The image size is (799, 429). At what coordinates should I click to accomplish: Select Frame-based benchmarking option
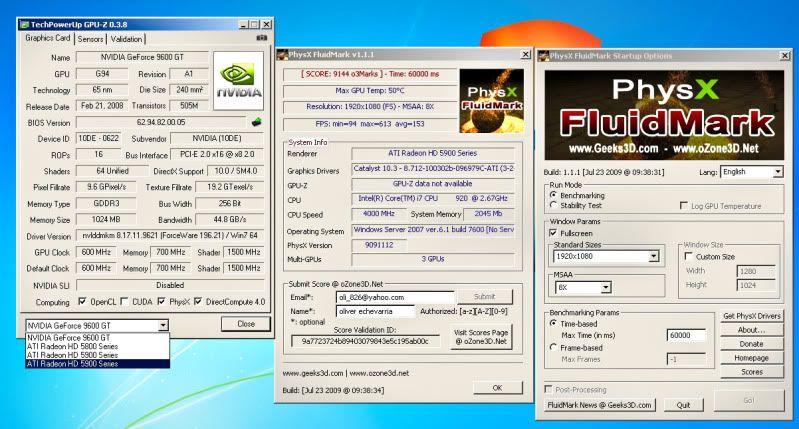[x=555, y=346]
